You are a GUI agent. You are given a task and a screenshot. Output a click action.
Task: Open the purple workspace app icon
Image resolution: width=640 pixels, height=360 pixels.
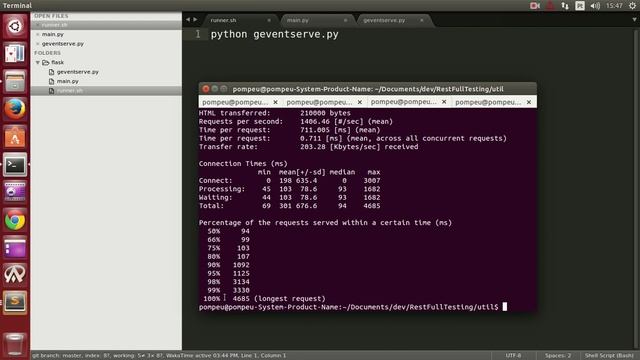tap(15, 248)
